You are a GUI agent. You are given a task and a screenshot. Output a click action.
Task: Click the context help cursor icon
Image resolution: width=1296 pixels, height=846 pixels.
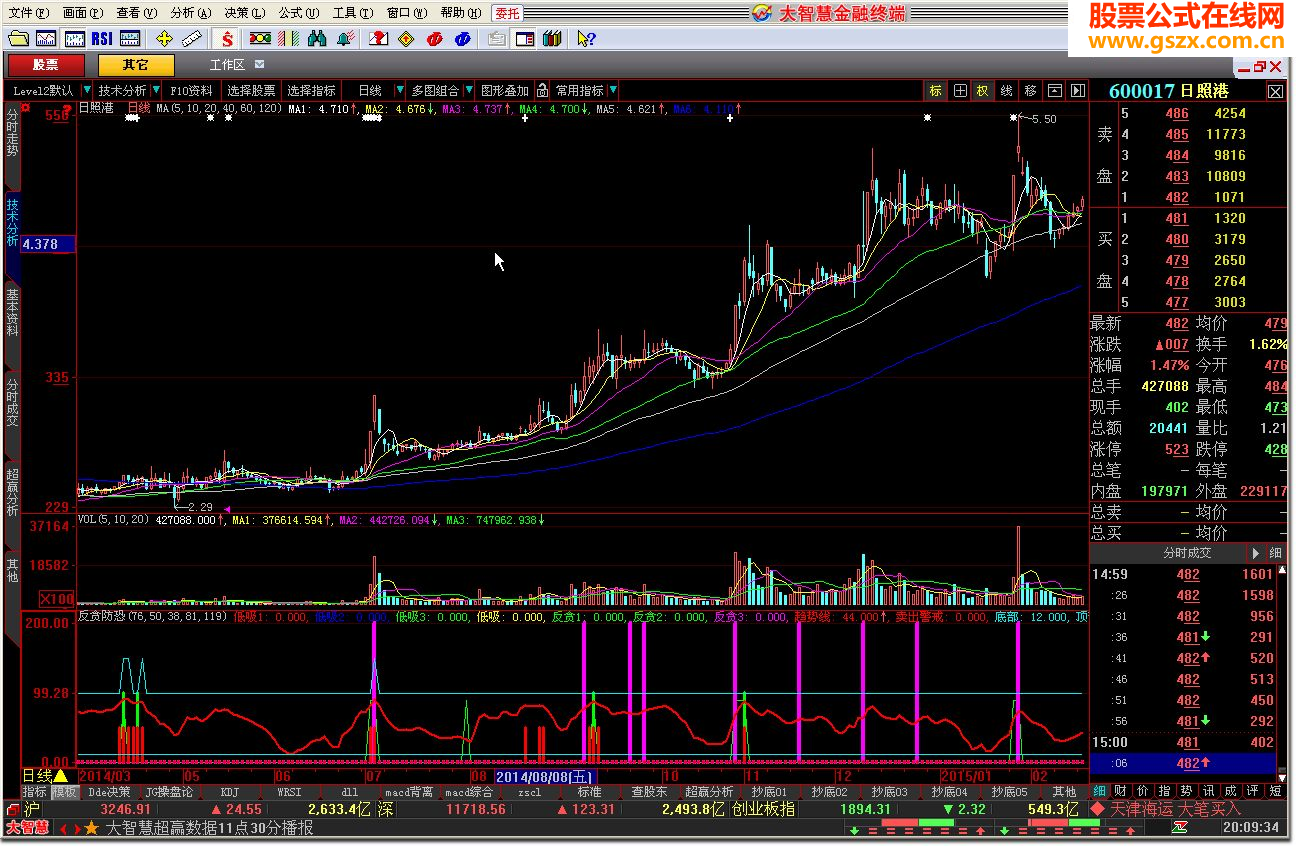point(587,39)
